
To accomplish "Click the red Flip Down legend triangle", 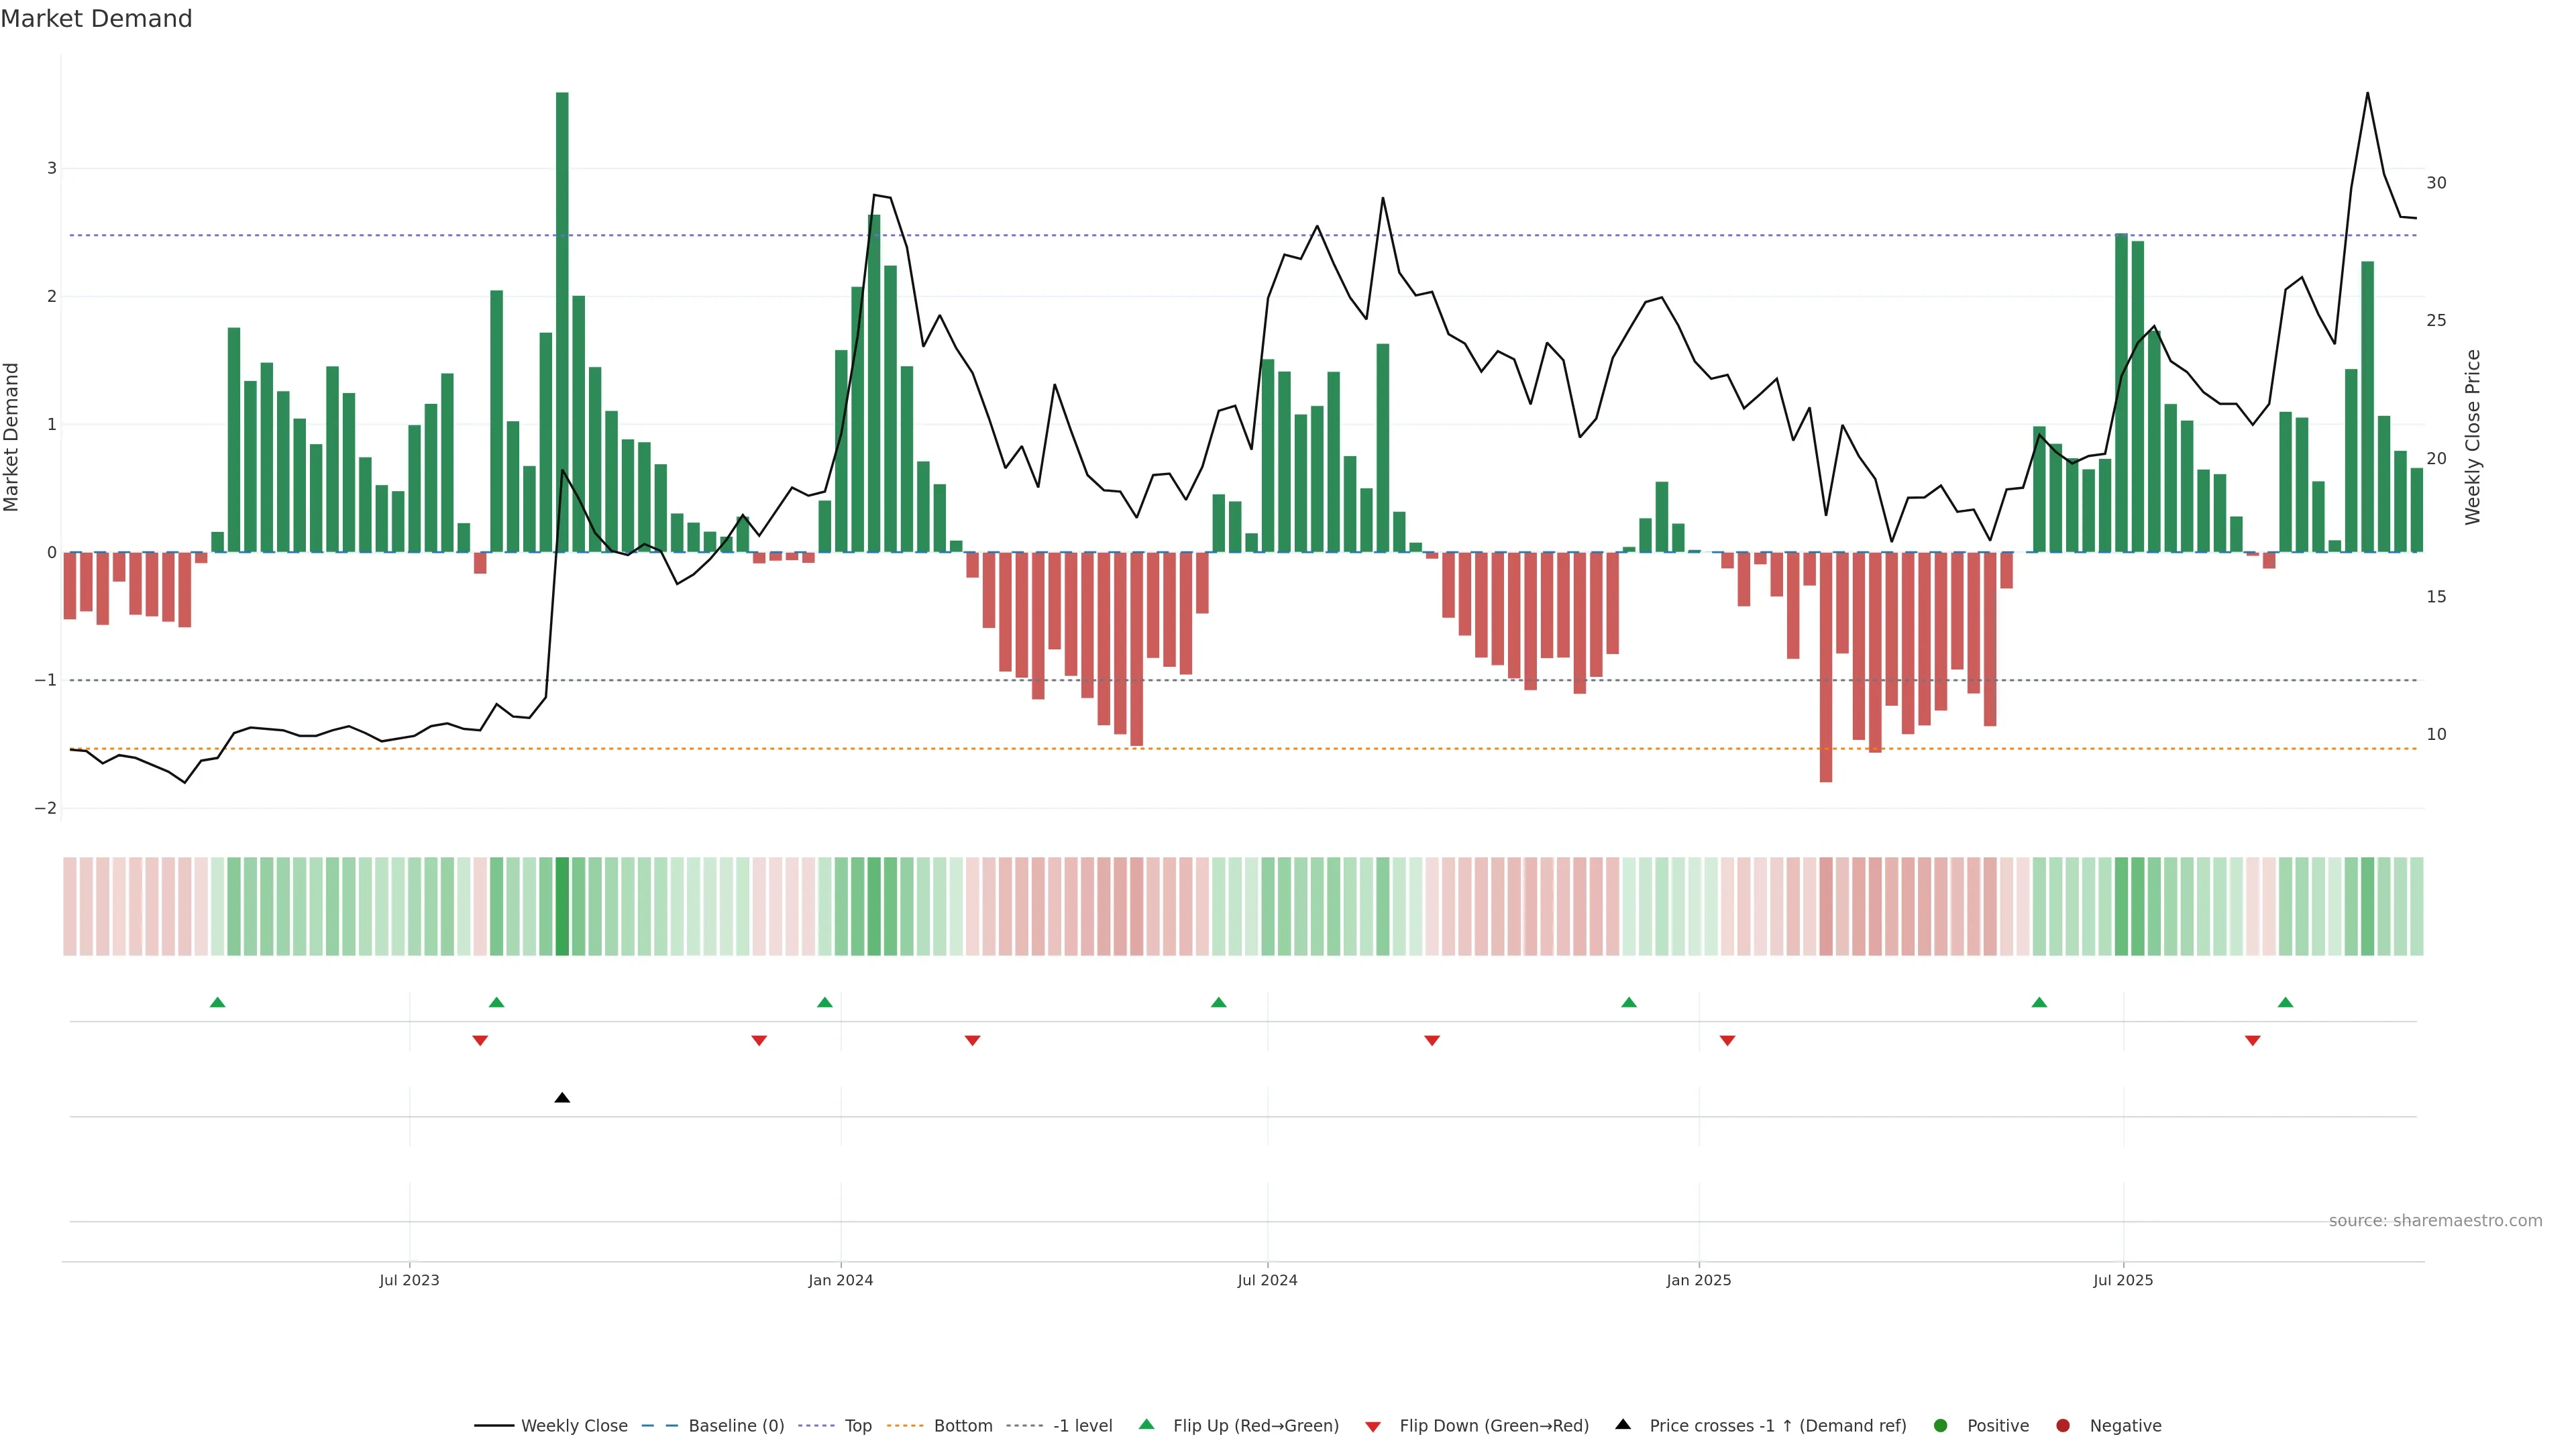I will click(1373, 1426).
